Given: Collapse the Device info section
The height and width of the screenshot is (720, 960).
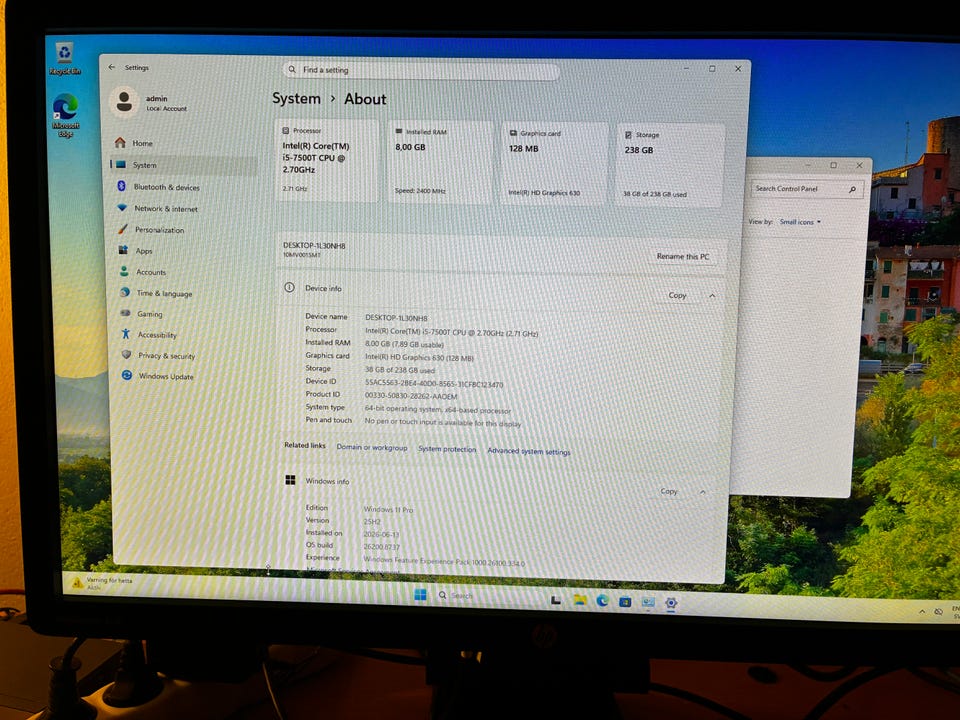Looking at the screenshot, I should pyautogui.click(x=712, y=296).
